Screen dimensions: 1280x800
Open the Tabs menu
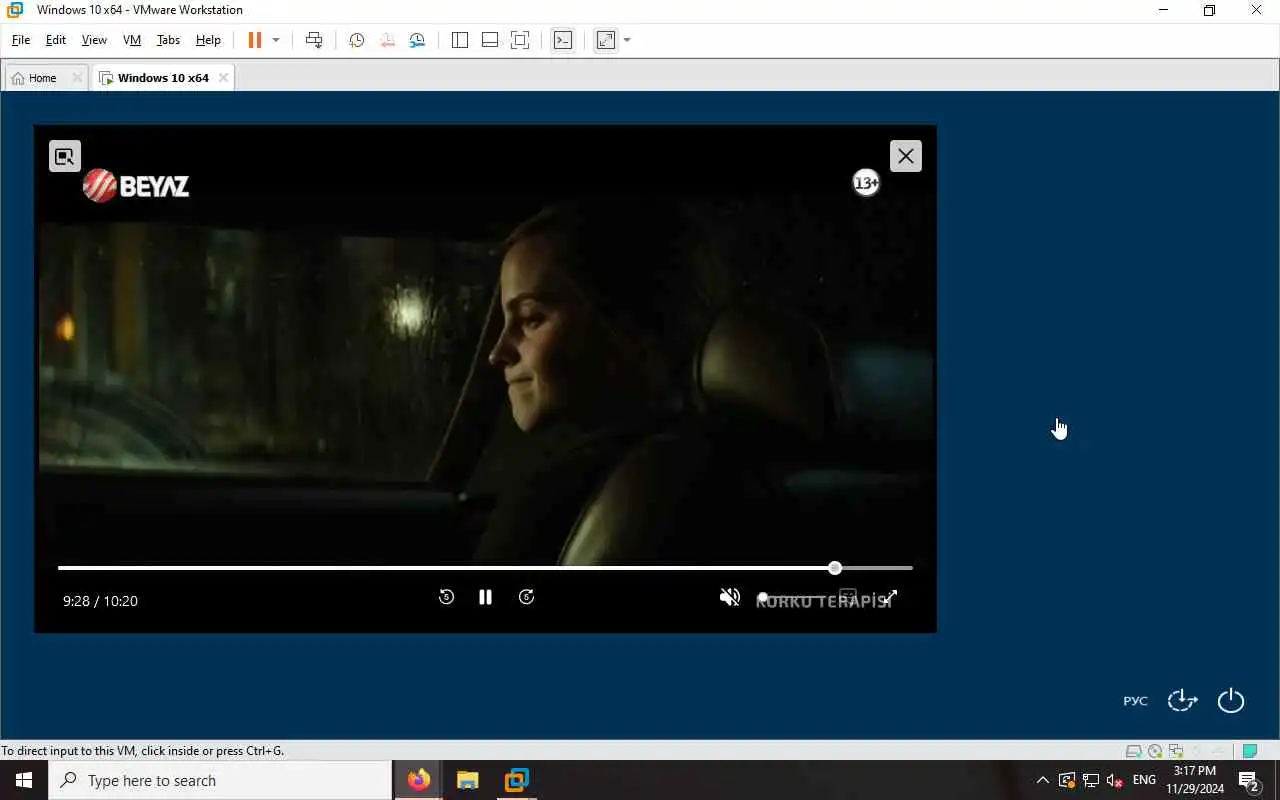[168, 40]
